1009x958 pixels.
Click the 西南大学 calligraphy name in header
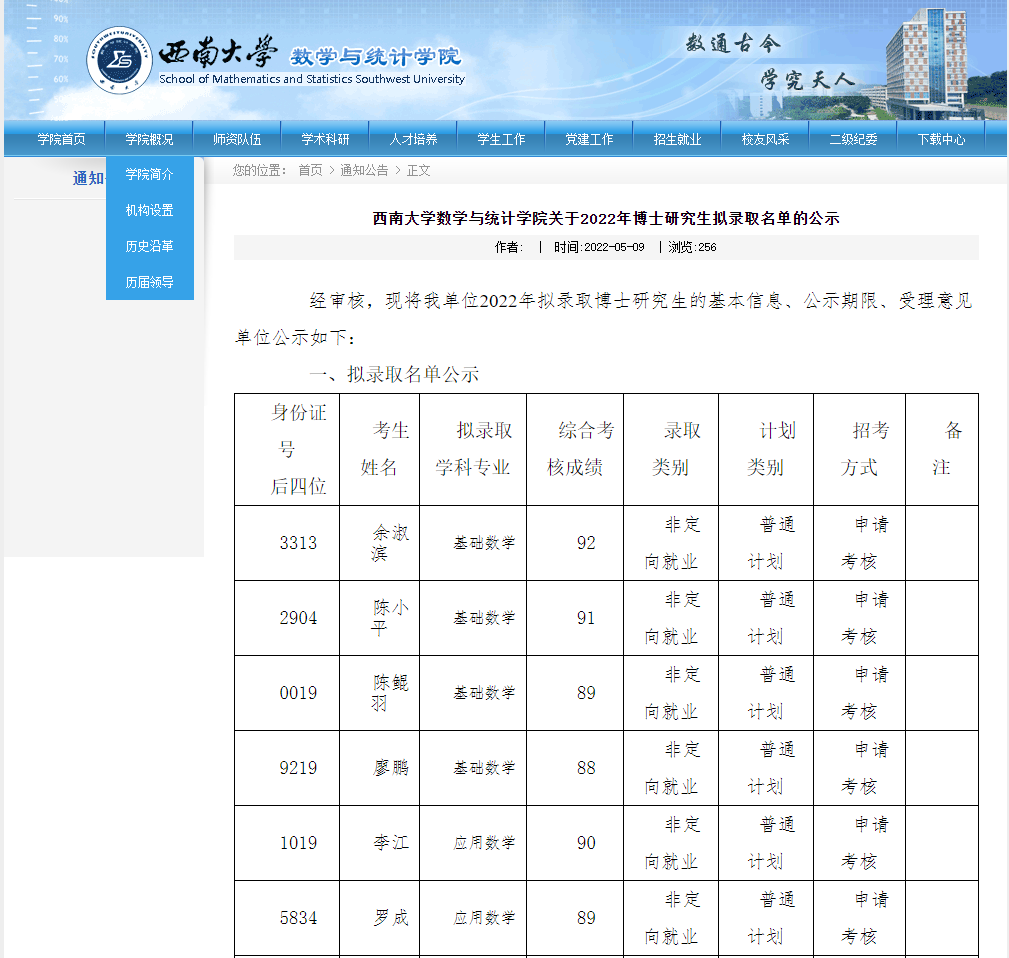(x=218, y=52)
